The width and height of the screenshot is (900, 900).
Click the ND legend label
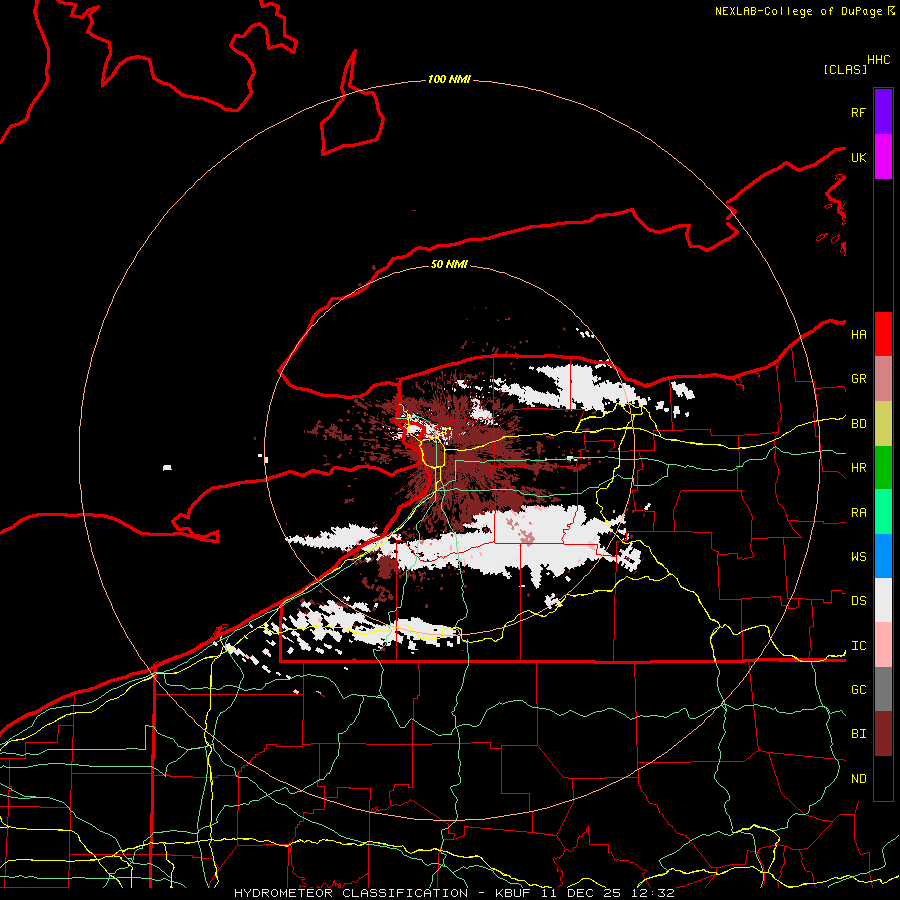[859, 779]
